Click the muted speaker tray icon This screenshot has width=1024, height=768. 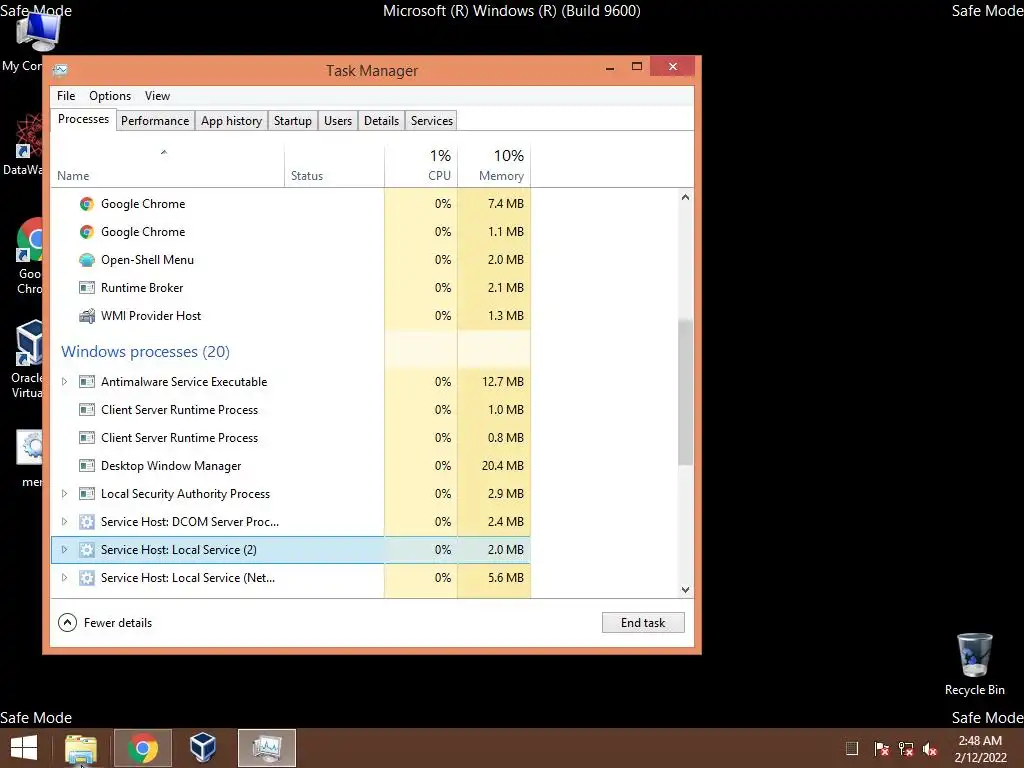pyautogui.click(x=930, y=748)
